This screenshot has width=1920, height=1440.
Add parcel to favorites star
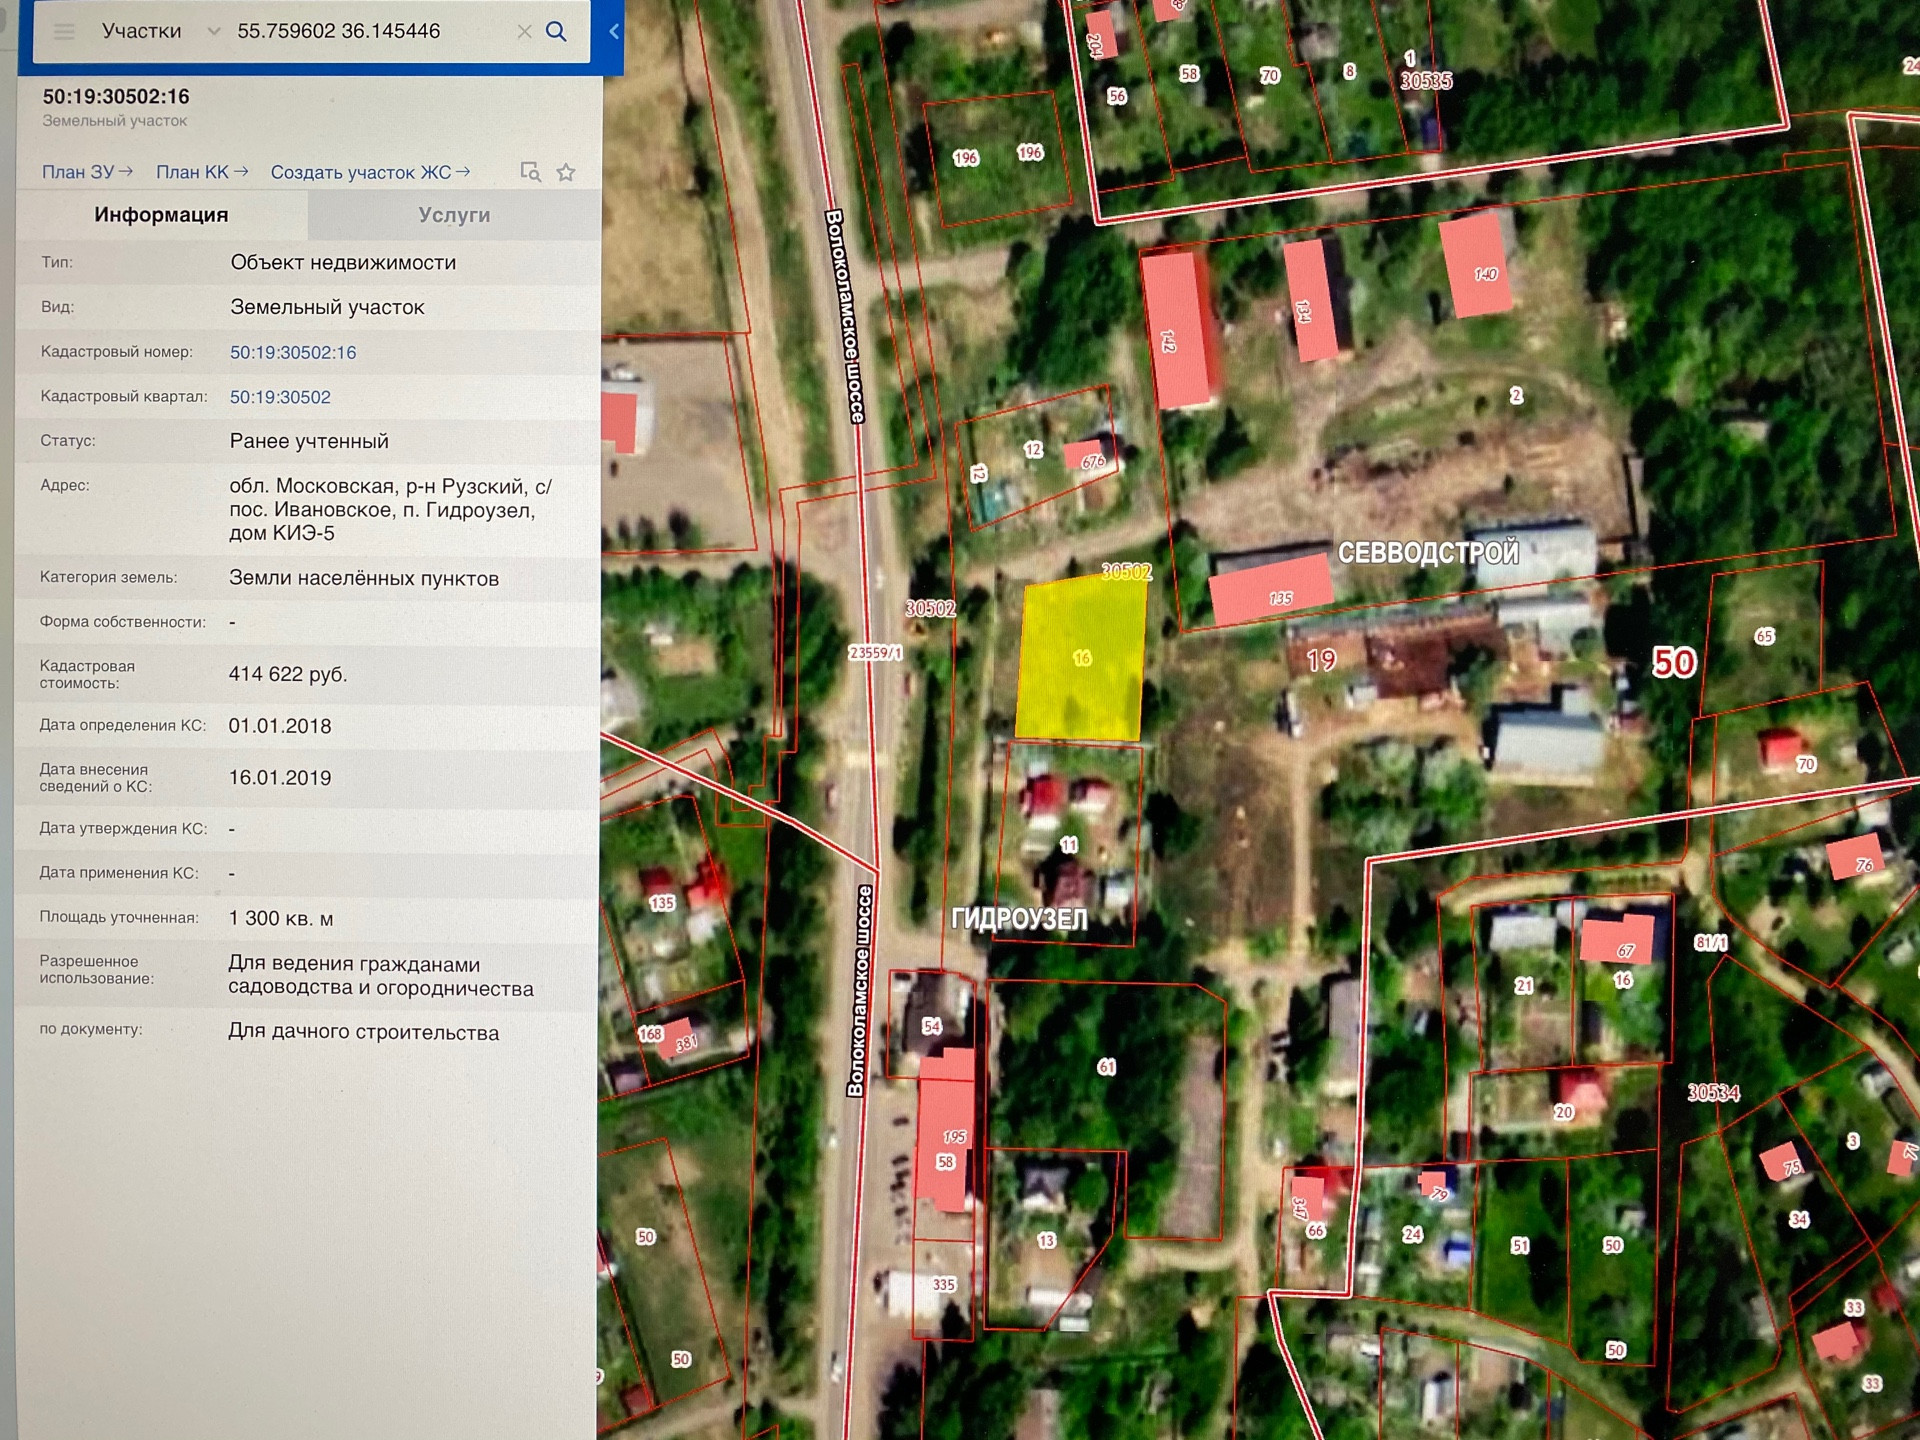click(566, 172)
